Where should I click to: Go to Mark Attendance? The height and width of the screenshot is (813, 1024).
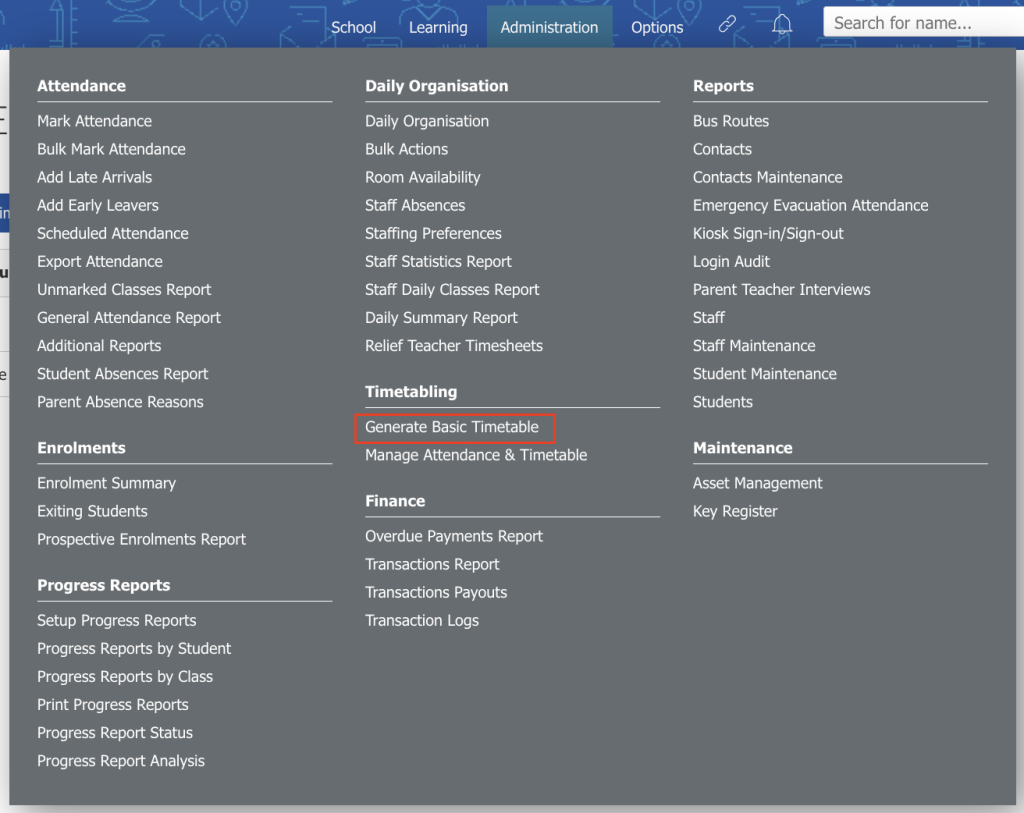point(95,121)
